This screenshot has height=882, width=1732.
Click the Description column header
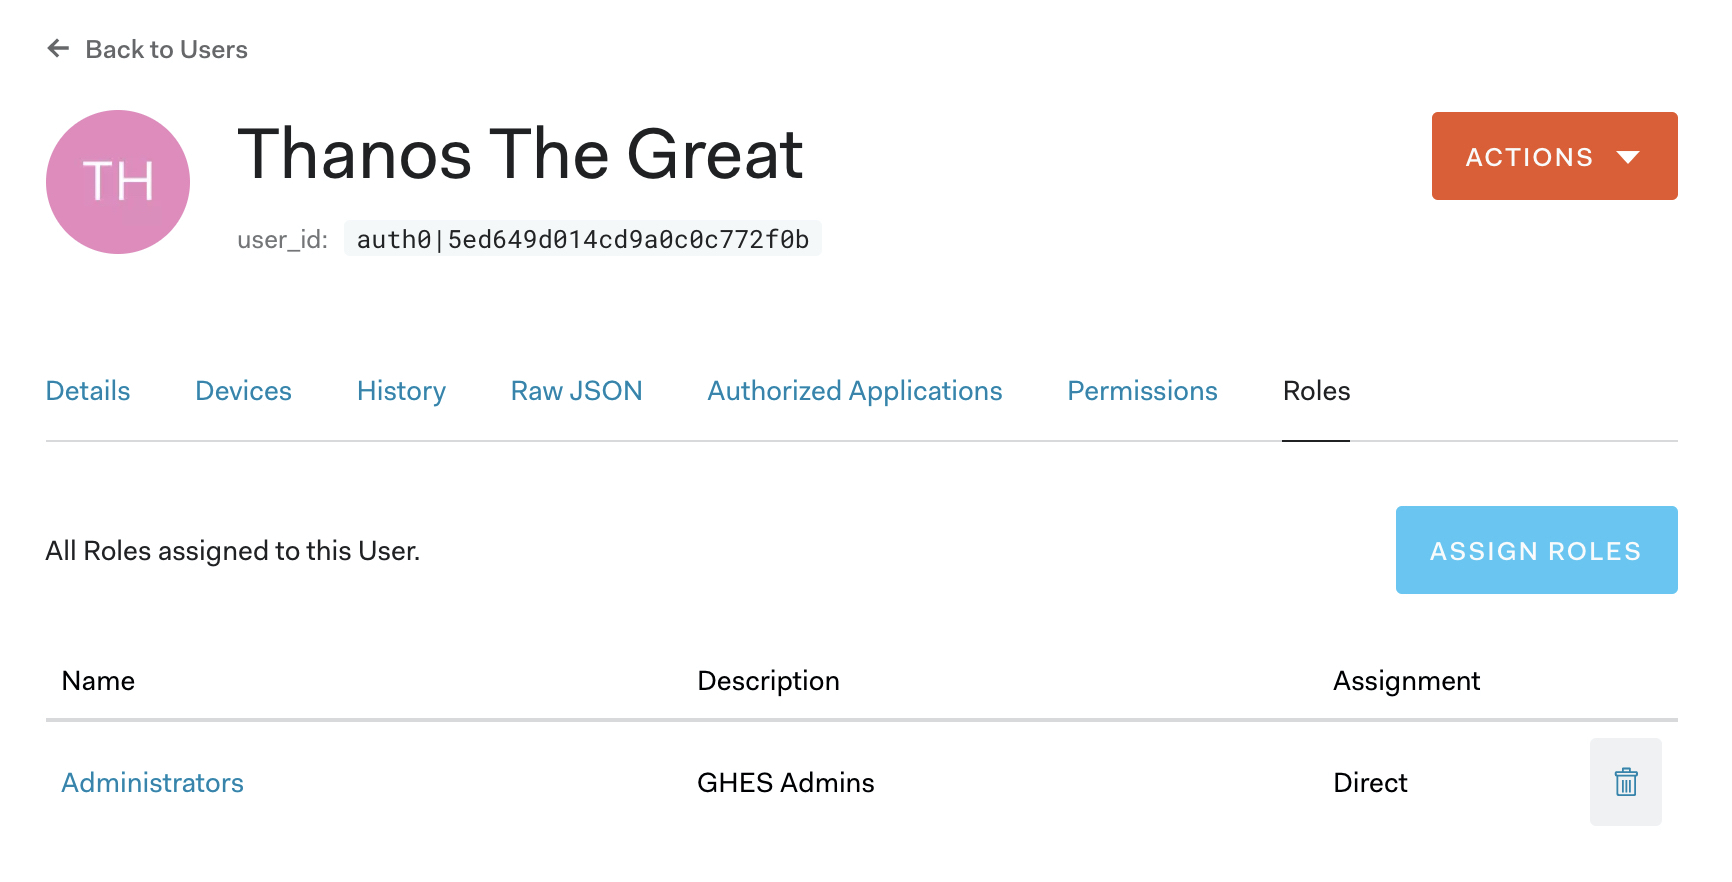tap(768, 681)
